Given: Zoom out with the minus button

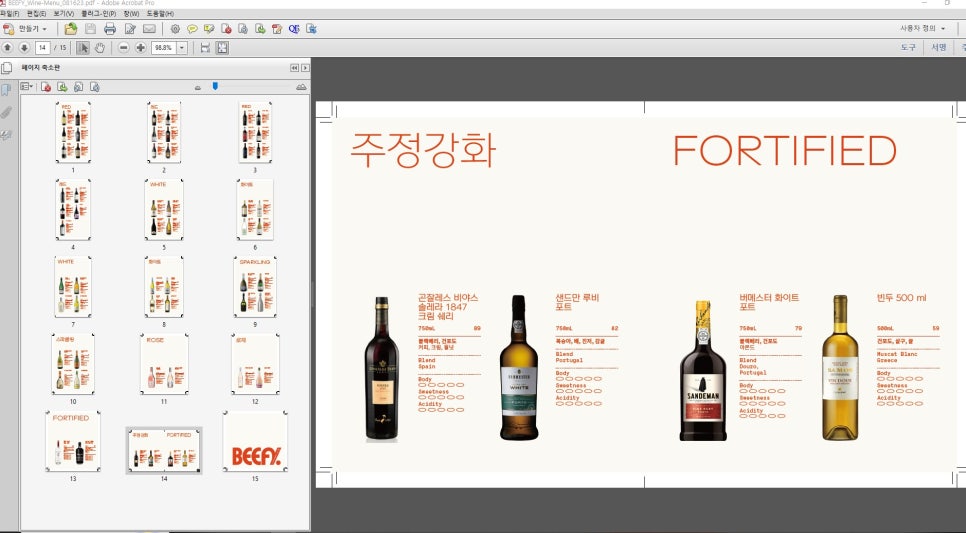Looking at the screenshot, I should click(x=124, y=47).
